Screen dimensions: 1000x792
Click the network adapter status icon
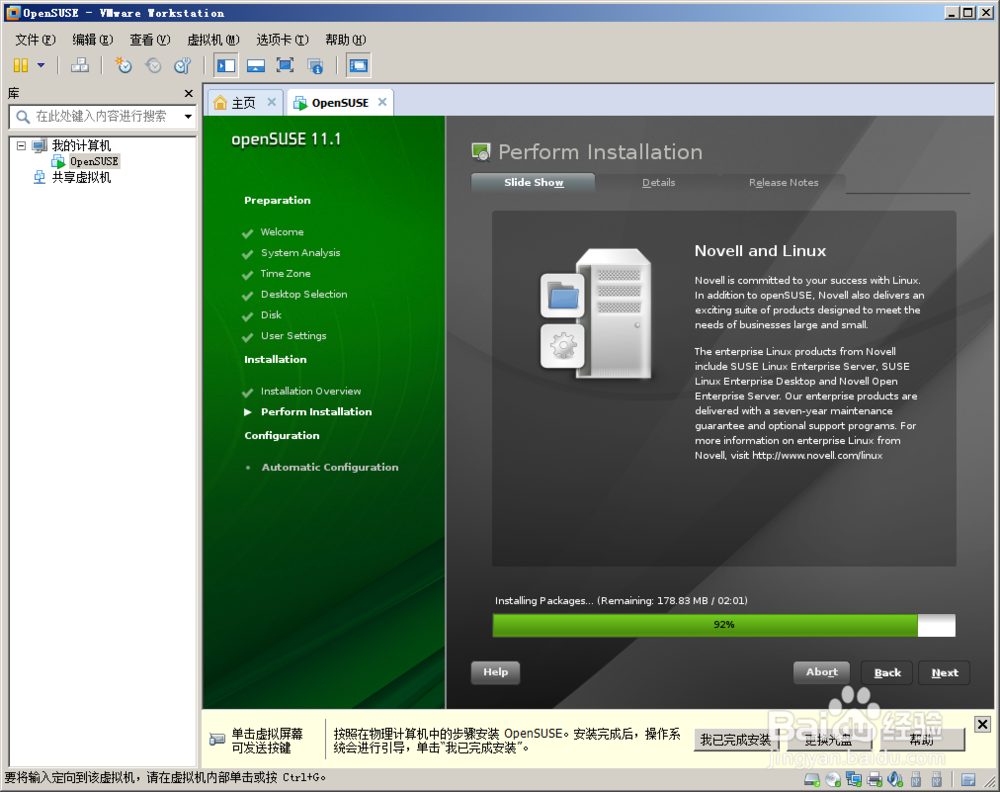click(x=854, y=779)
